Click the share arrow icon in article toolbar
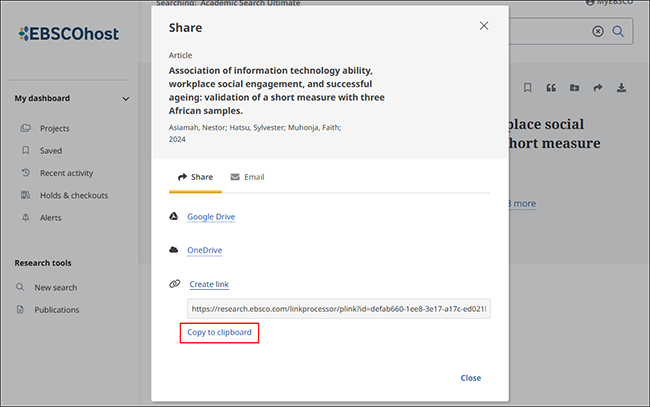This screenshot has height=407, width=650. point(598,87)
